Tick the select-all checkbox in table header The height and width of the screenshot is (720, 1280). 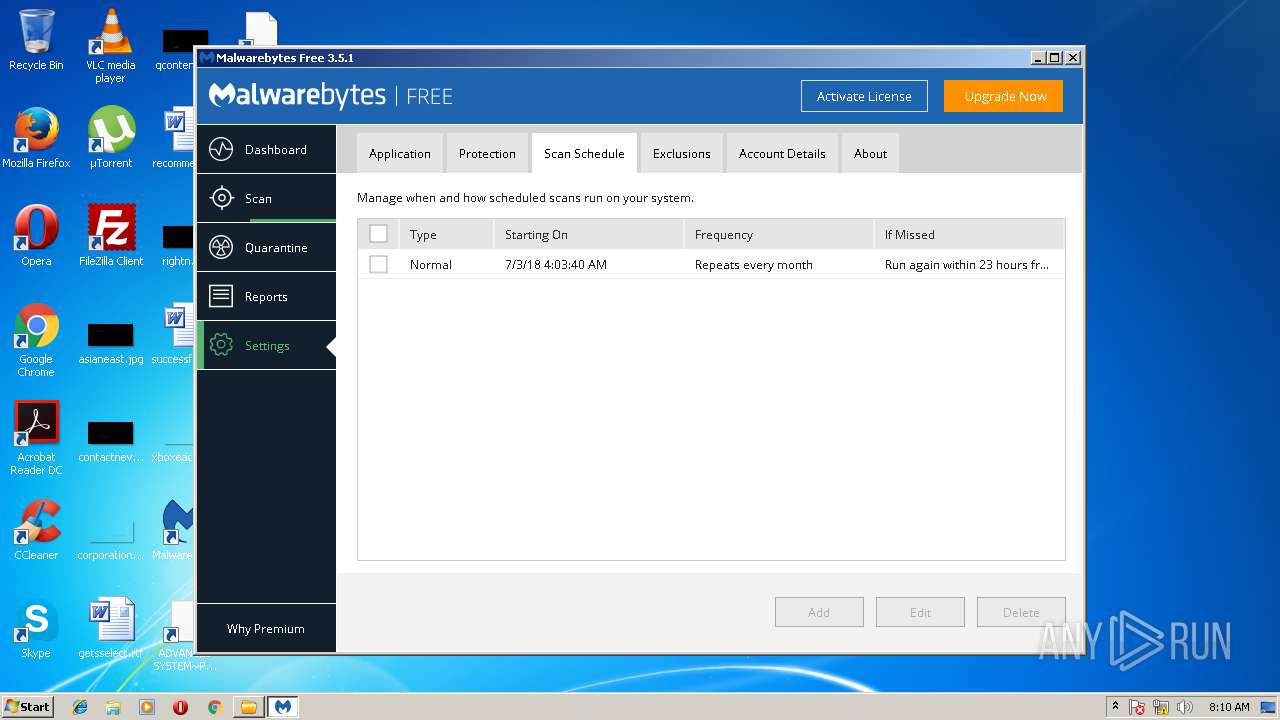click(378, 234)
